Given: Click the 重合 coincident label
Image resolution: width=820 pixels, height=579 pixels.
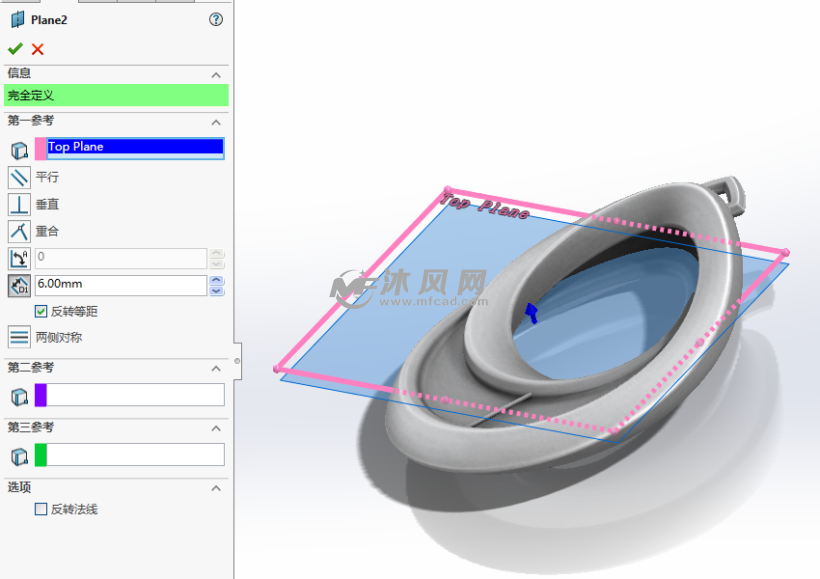Looking at the screenshot, I should [47, 231].
